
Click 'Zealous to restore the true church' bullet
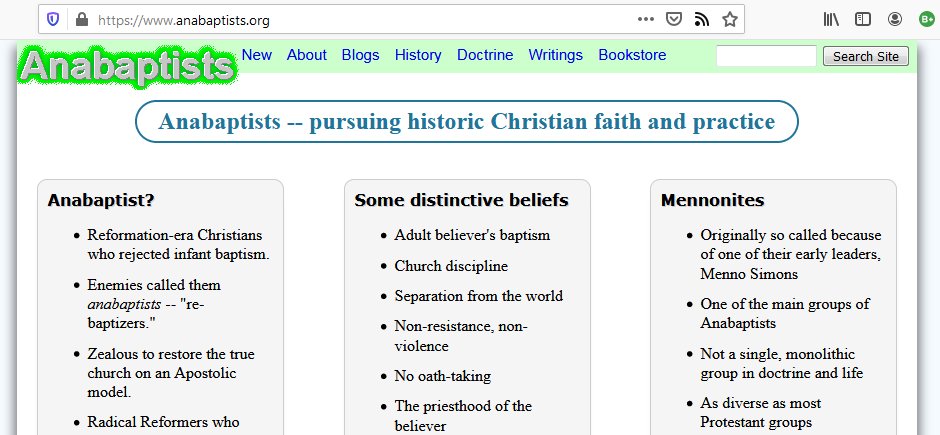pos(171,373)
